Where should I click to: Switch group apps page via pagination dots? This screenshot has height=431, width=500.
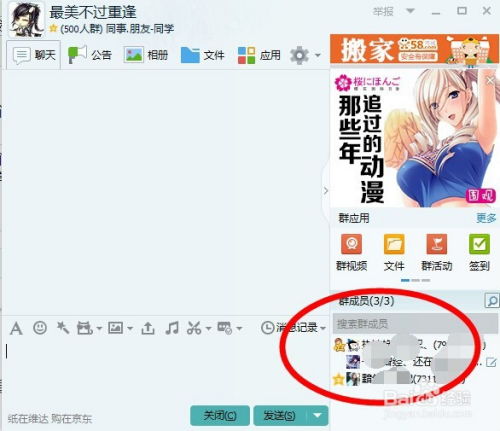pyautogui.click(x=415, y=280)
